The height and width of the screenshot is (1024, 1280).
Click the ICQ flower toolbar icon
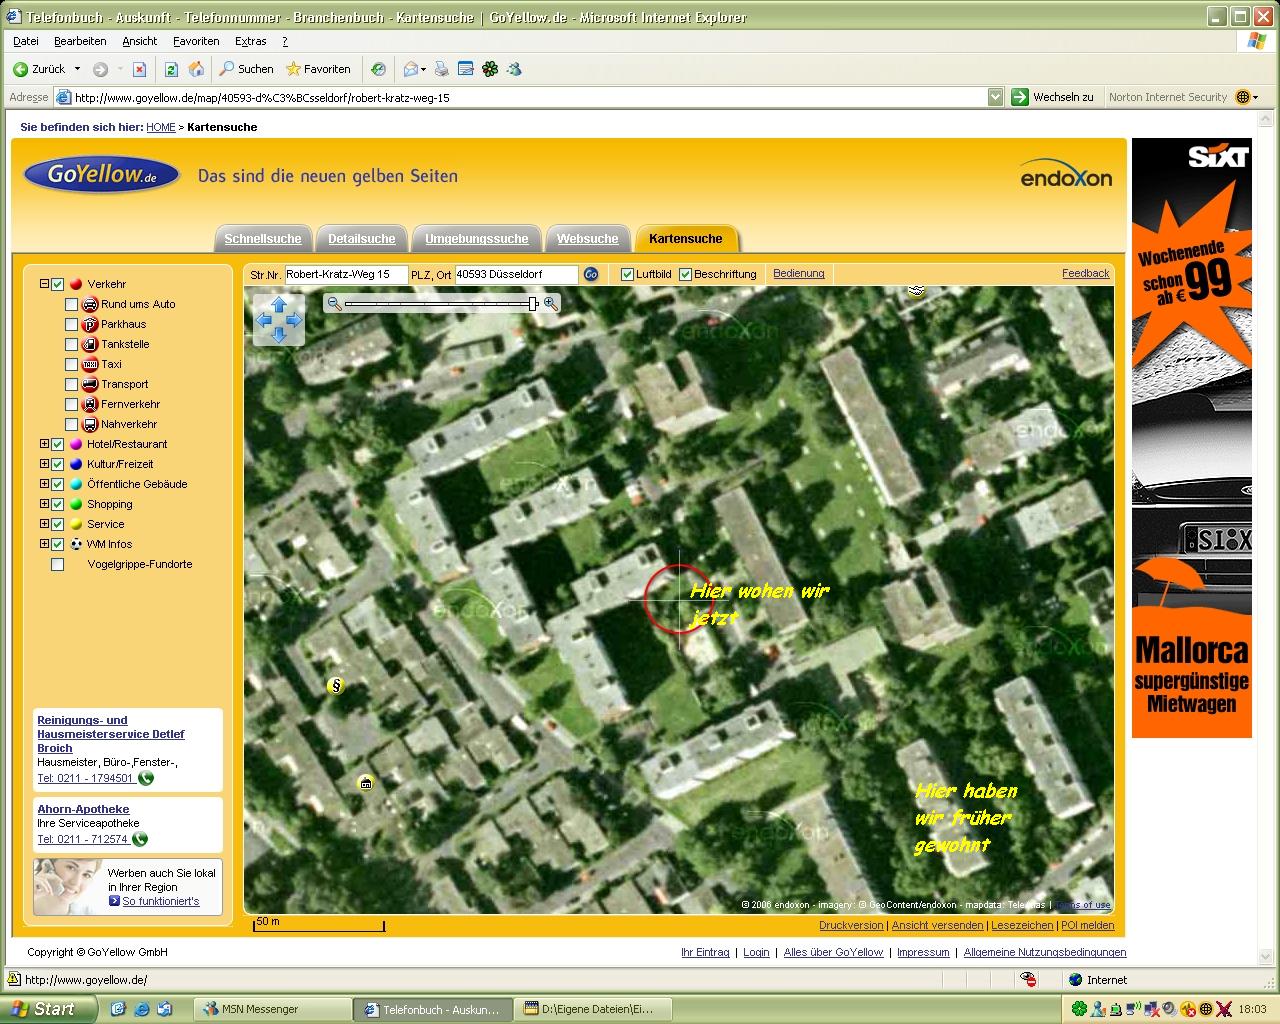pos(490,69)
